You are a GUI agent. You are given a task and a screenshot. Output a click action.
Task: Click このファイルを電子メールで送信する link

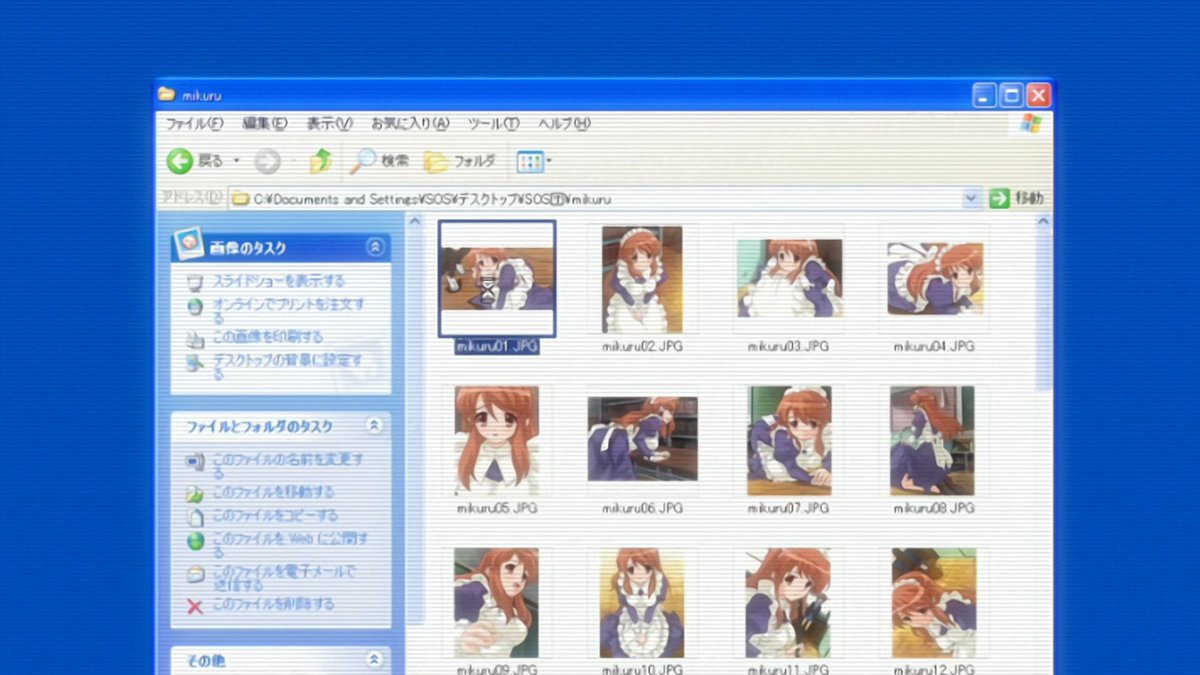(x=284, y=578)
